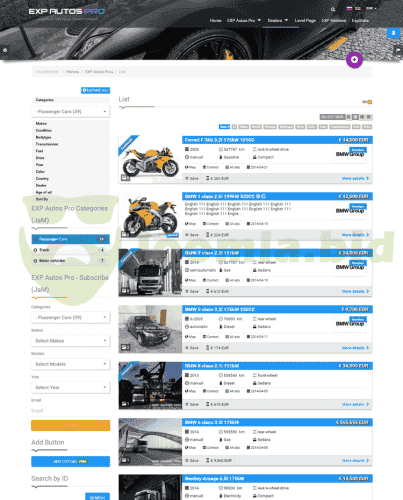Open All ads on Ferrari F 360 listing
403x500 pixels.
233,167
